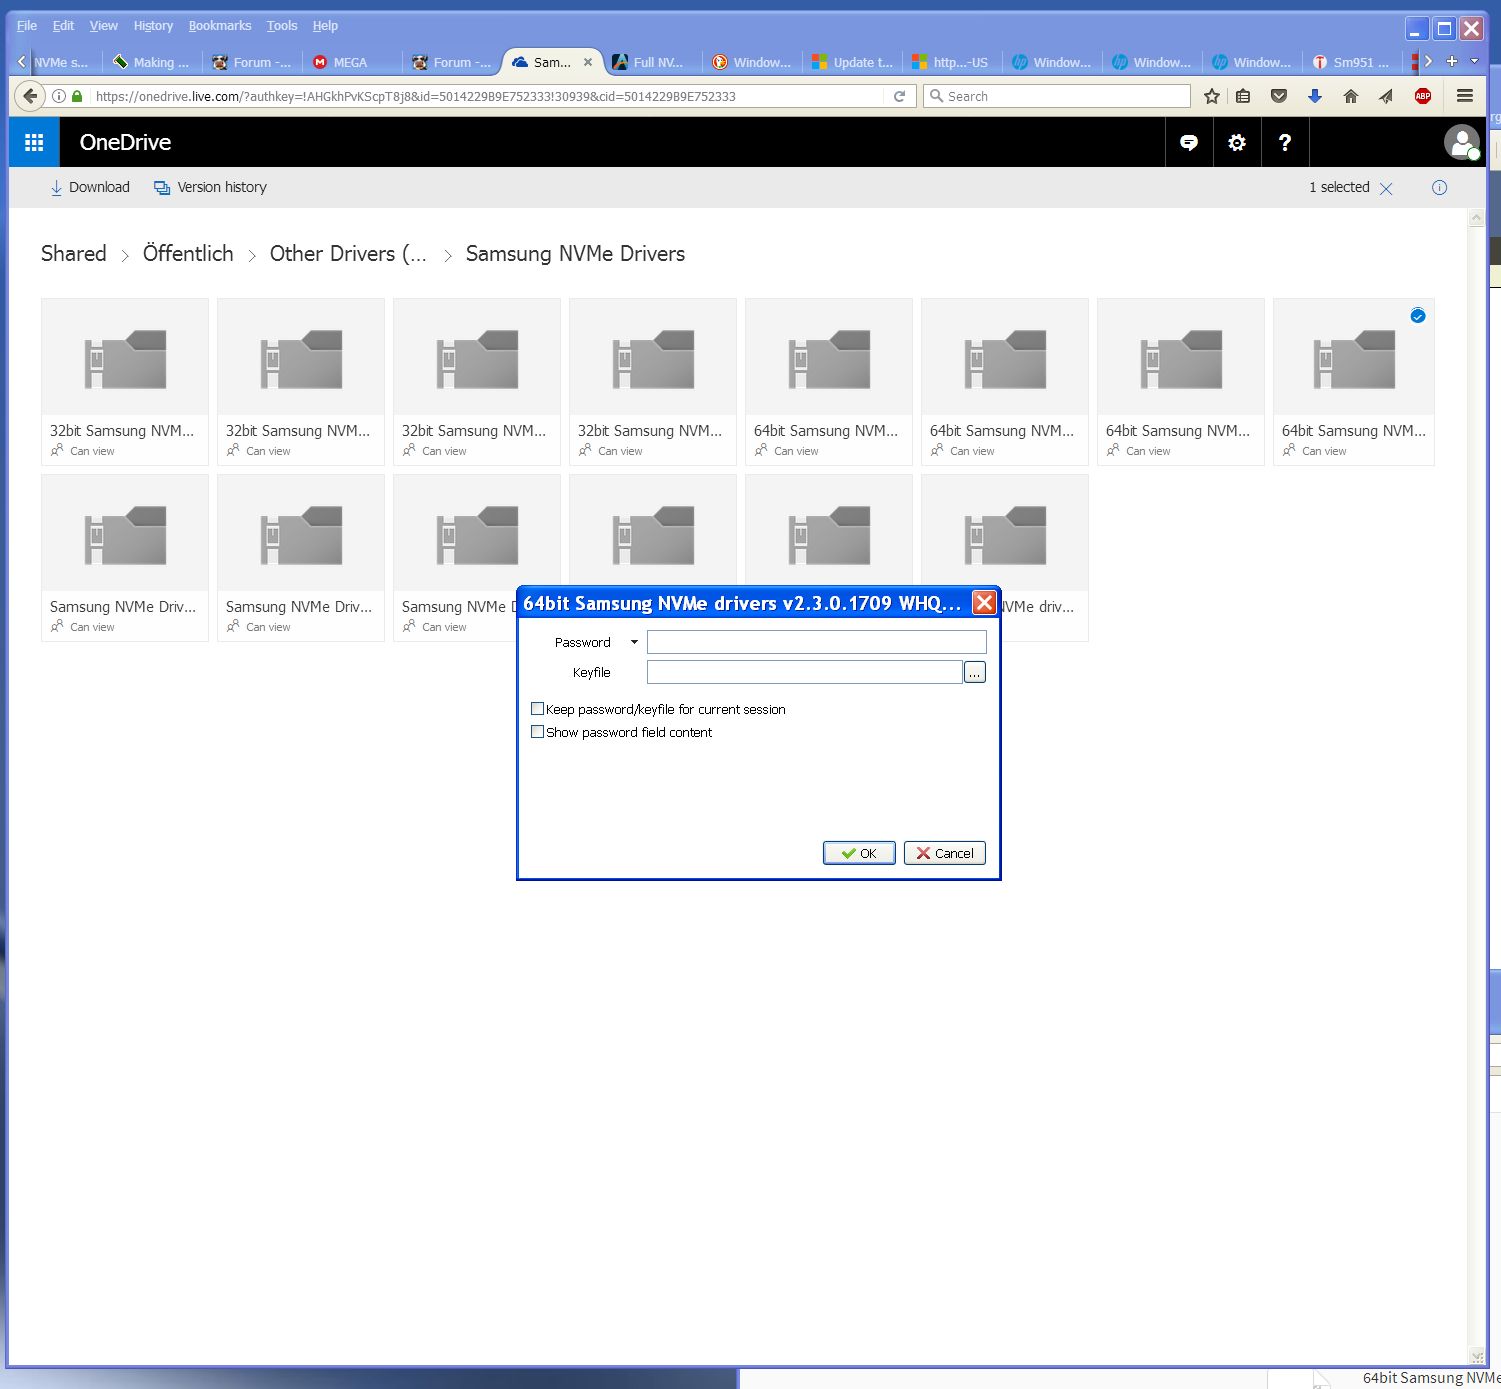Click the Adblock Plus ABP icon
The image size is (1501, 1389).
(1423, 96)
